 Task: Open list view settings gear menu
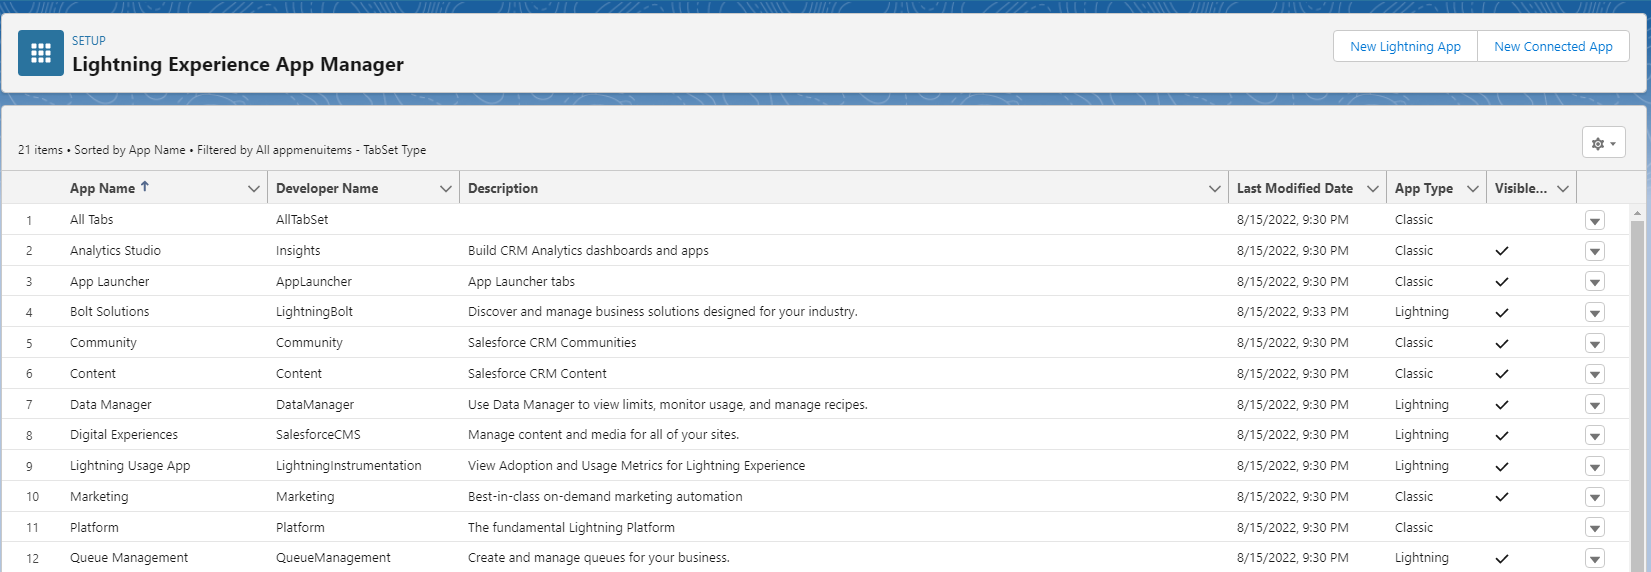pyautogui.click(x=1603, y=143)
